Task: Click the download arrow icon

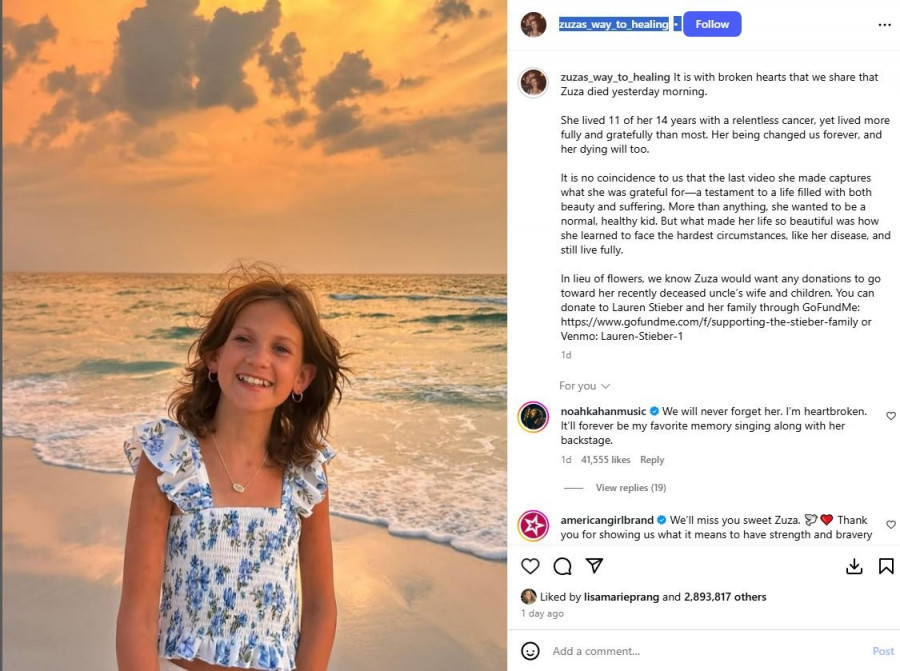Action: pyautogui.click(x=854, y=566)
